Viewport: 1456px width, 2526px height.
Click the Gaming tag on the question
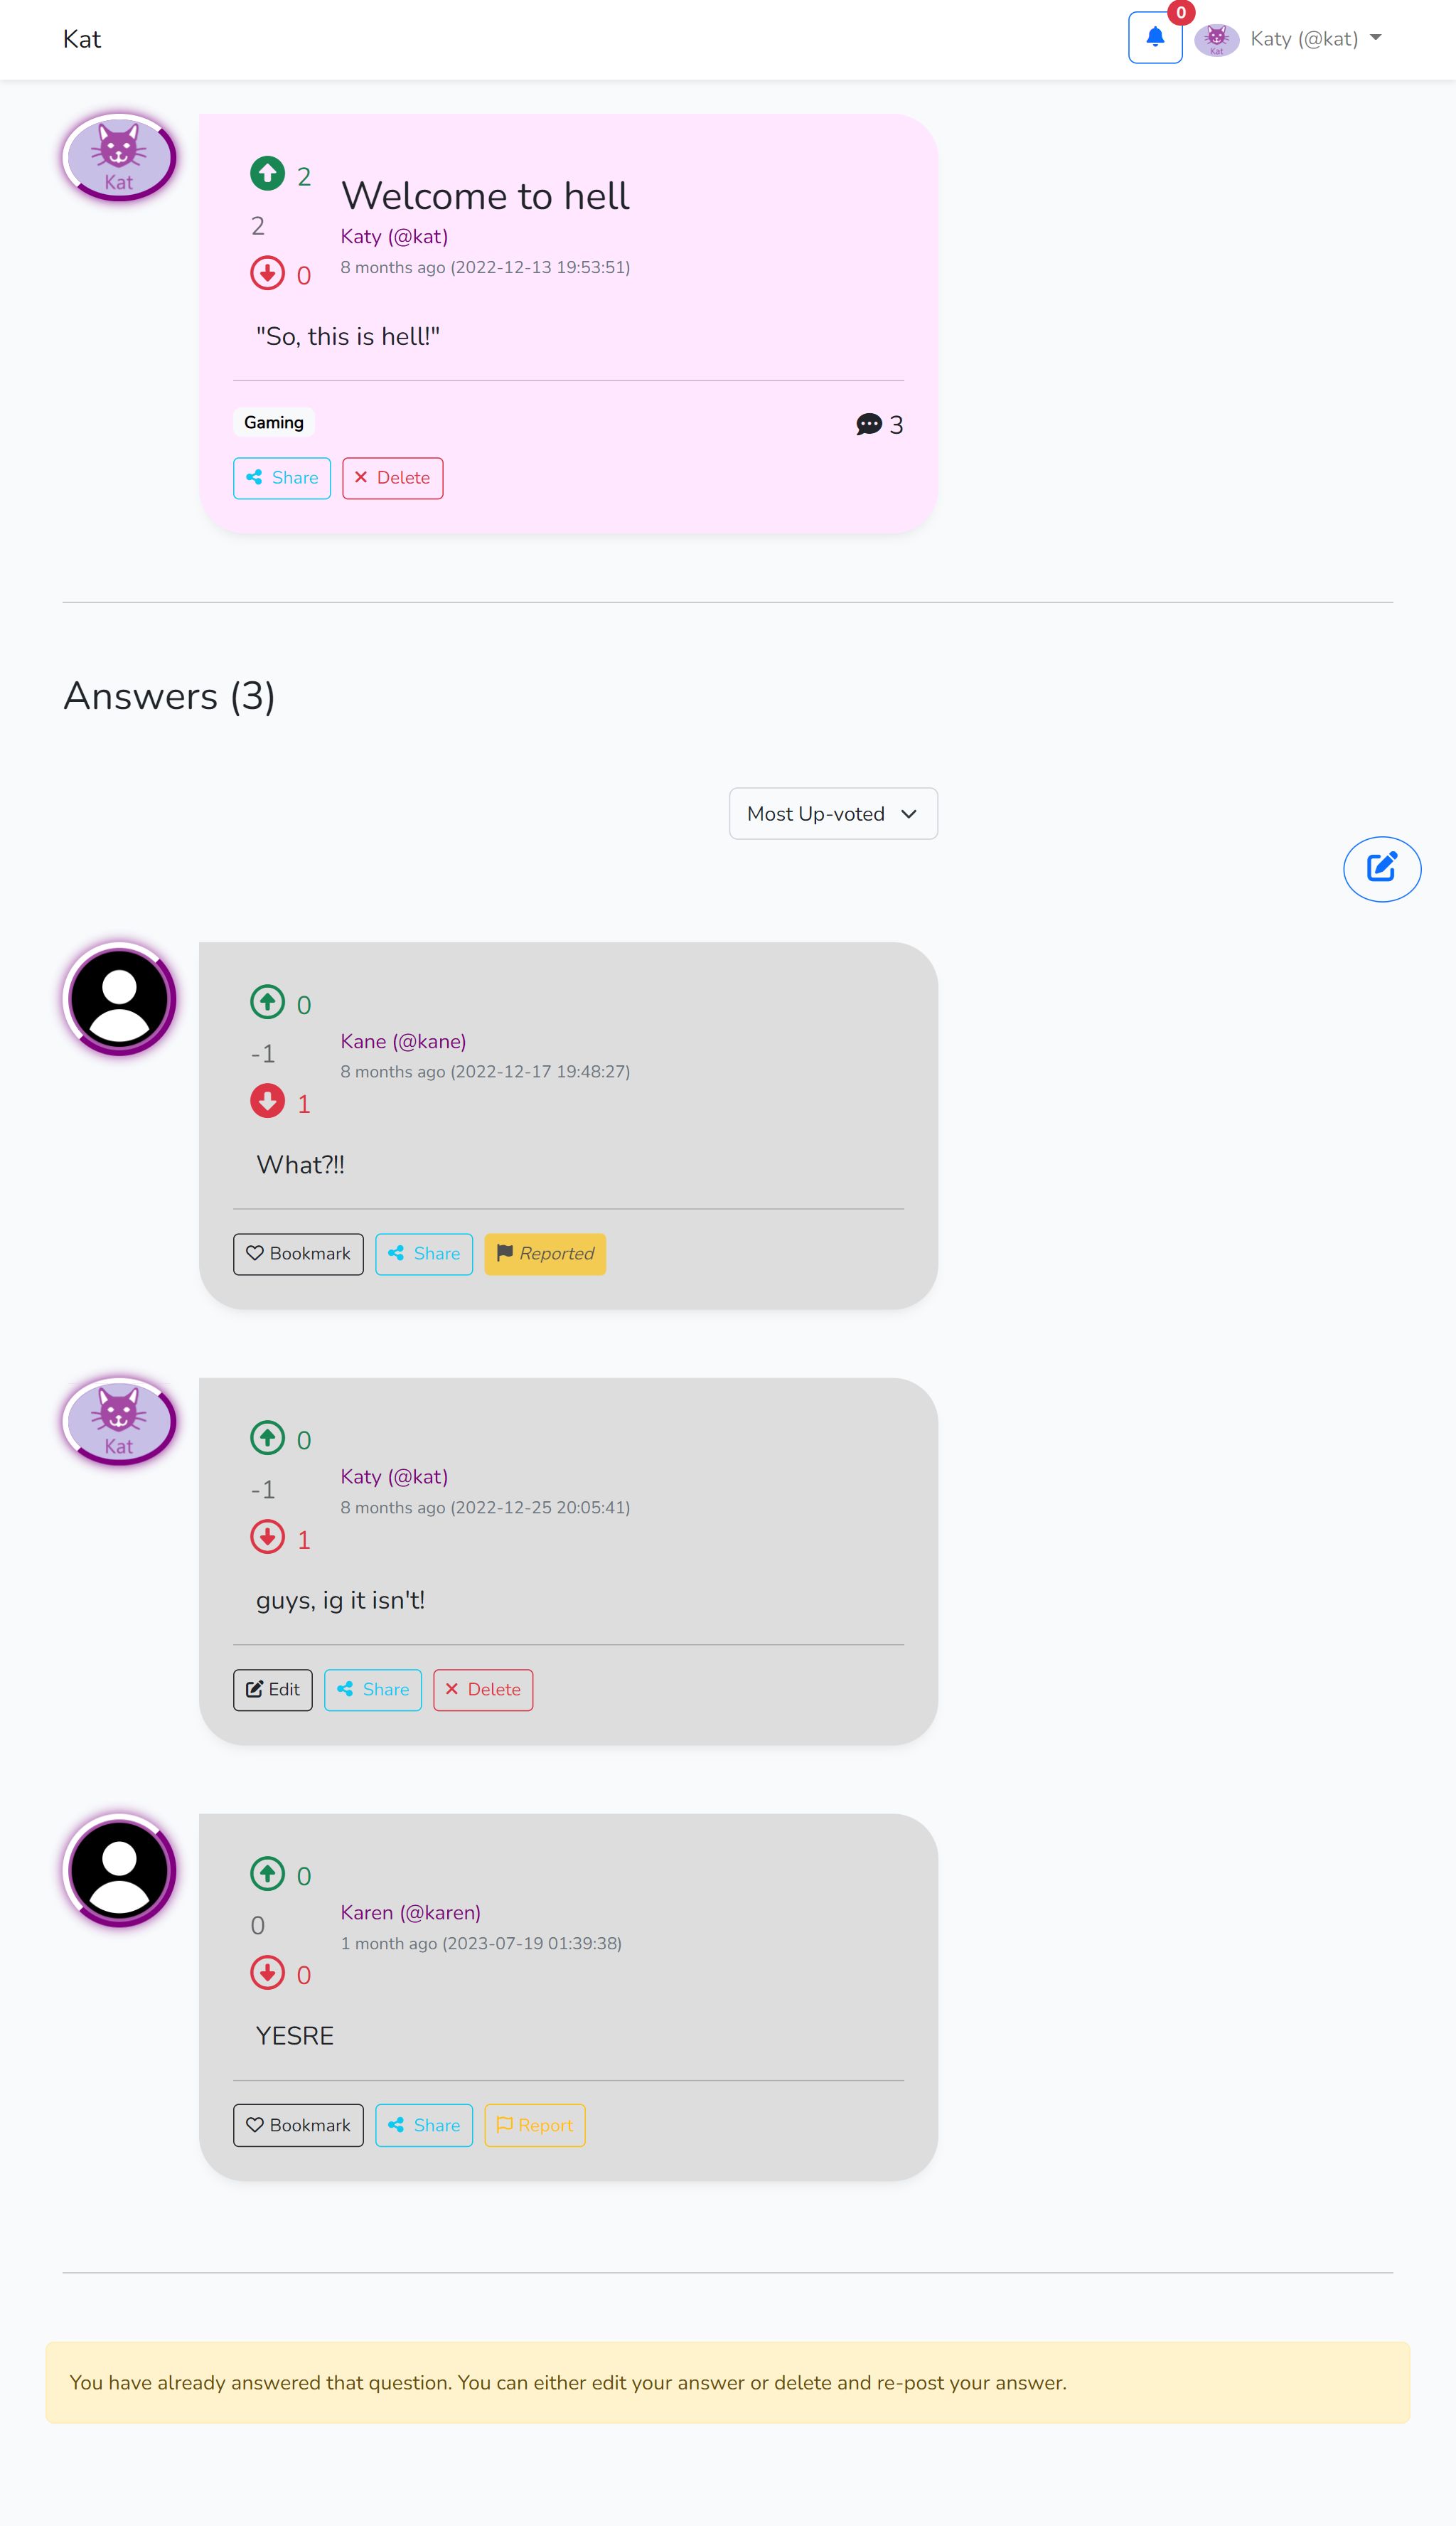coord(274,423)
